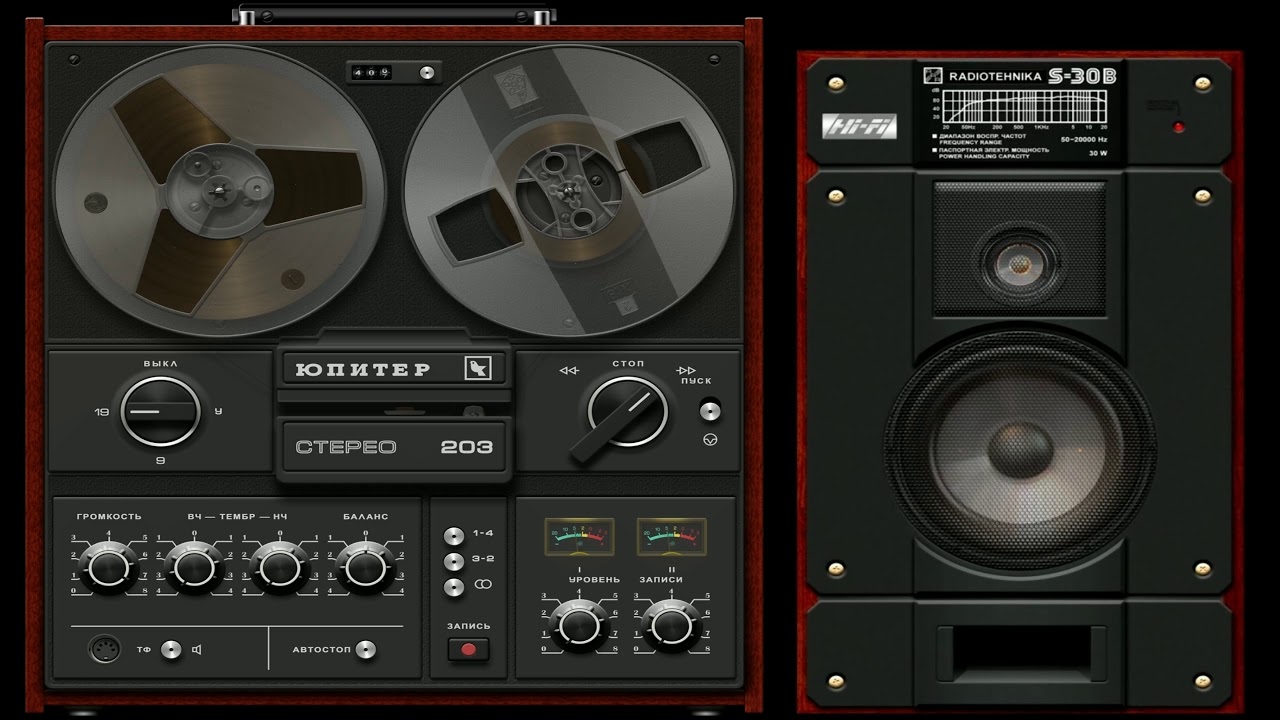This screenshot has width=1280, height=720.
Task: Click the Юпитер bird logo emblem
Action: tap(478, 368)
